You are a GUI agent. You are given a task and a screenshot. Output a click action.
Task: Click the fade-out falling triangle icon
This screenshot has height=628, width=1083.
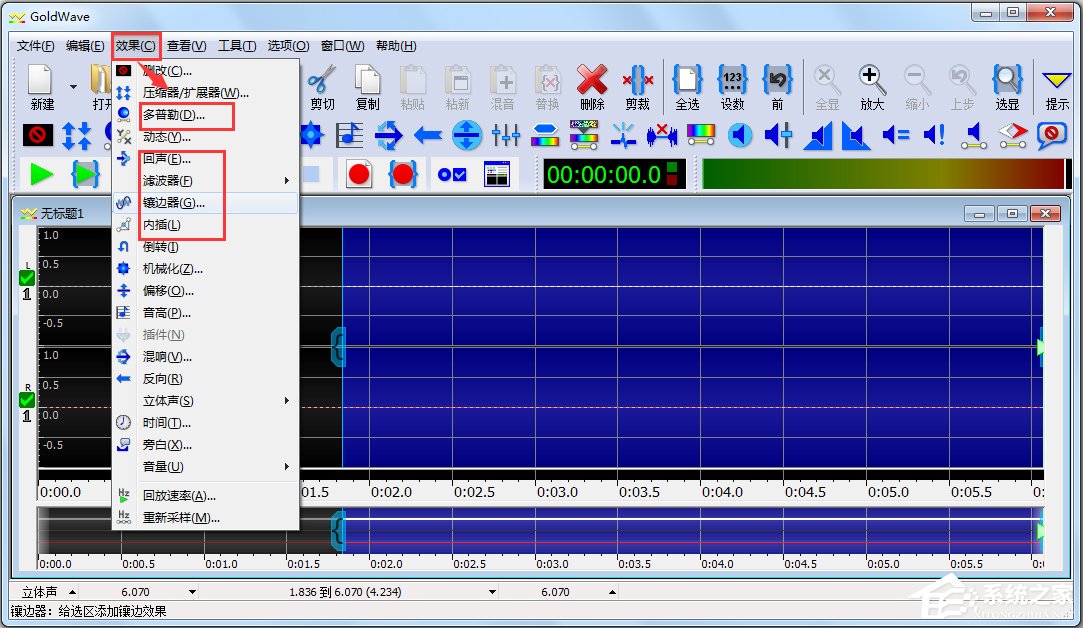856,135
